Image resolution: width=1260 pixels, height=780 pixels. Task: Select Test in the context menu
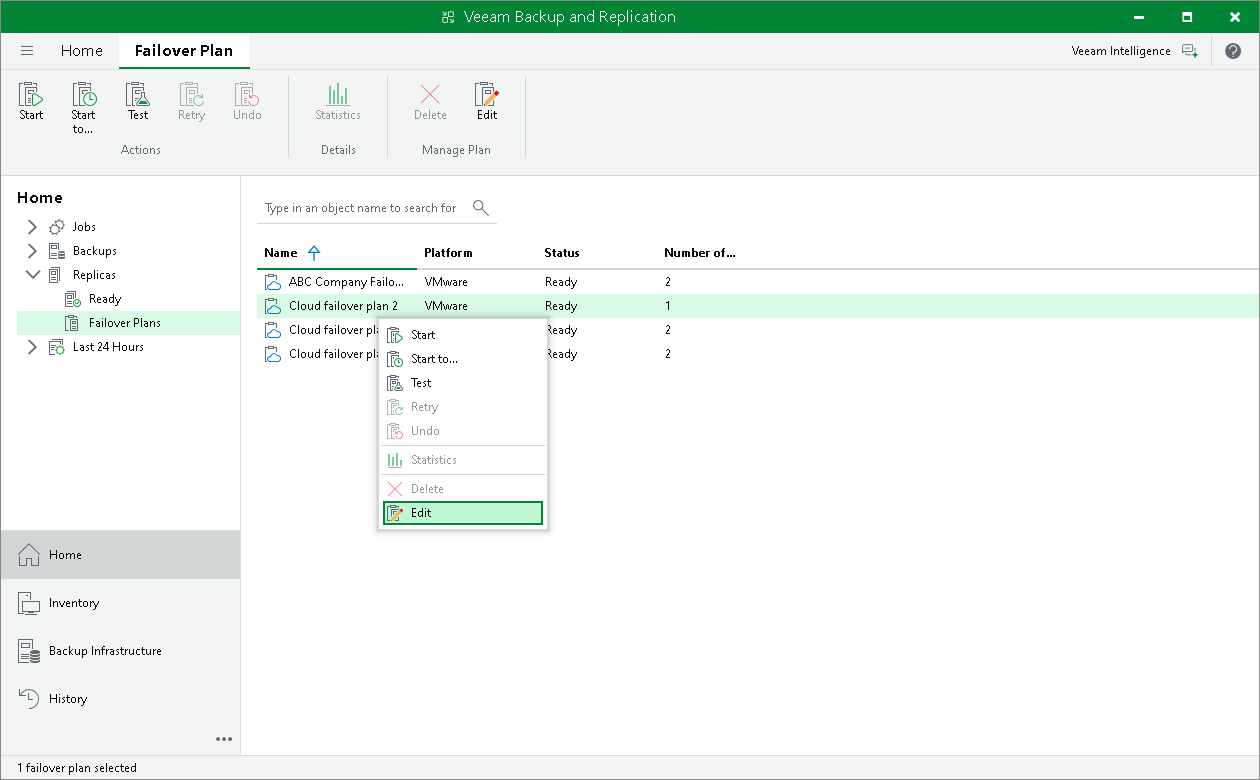coord(463,383)
